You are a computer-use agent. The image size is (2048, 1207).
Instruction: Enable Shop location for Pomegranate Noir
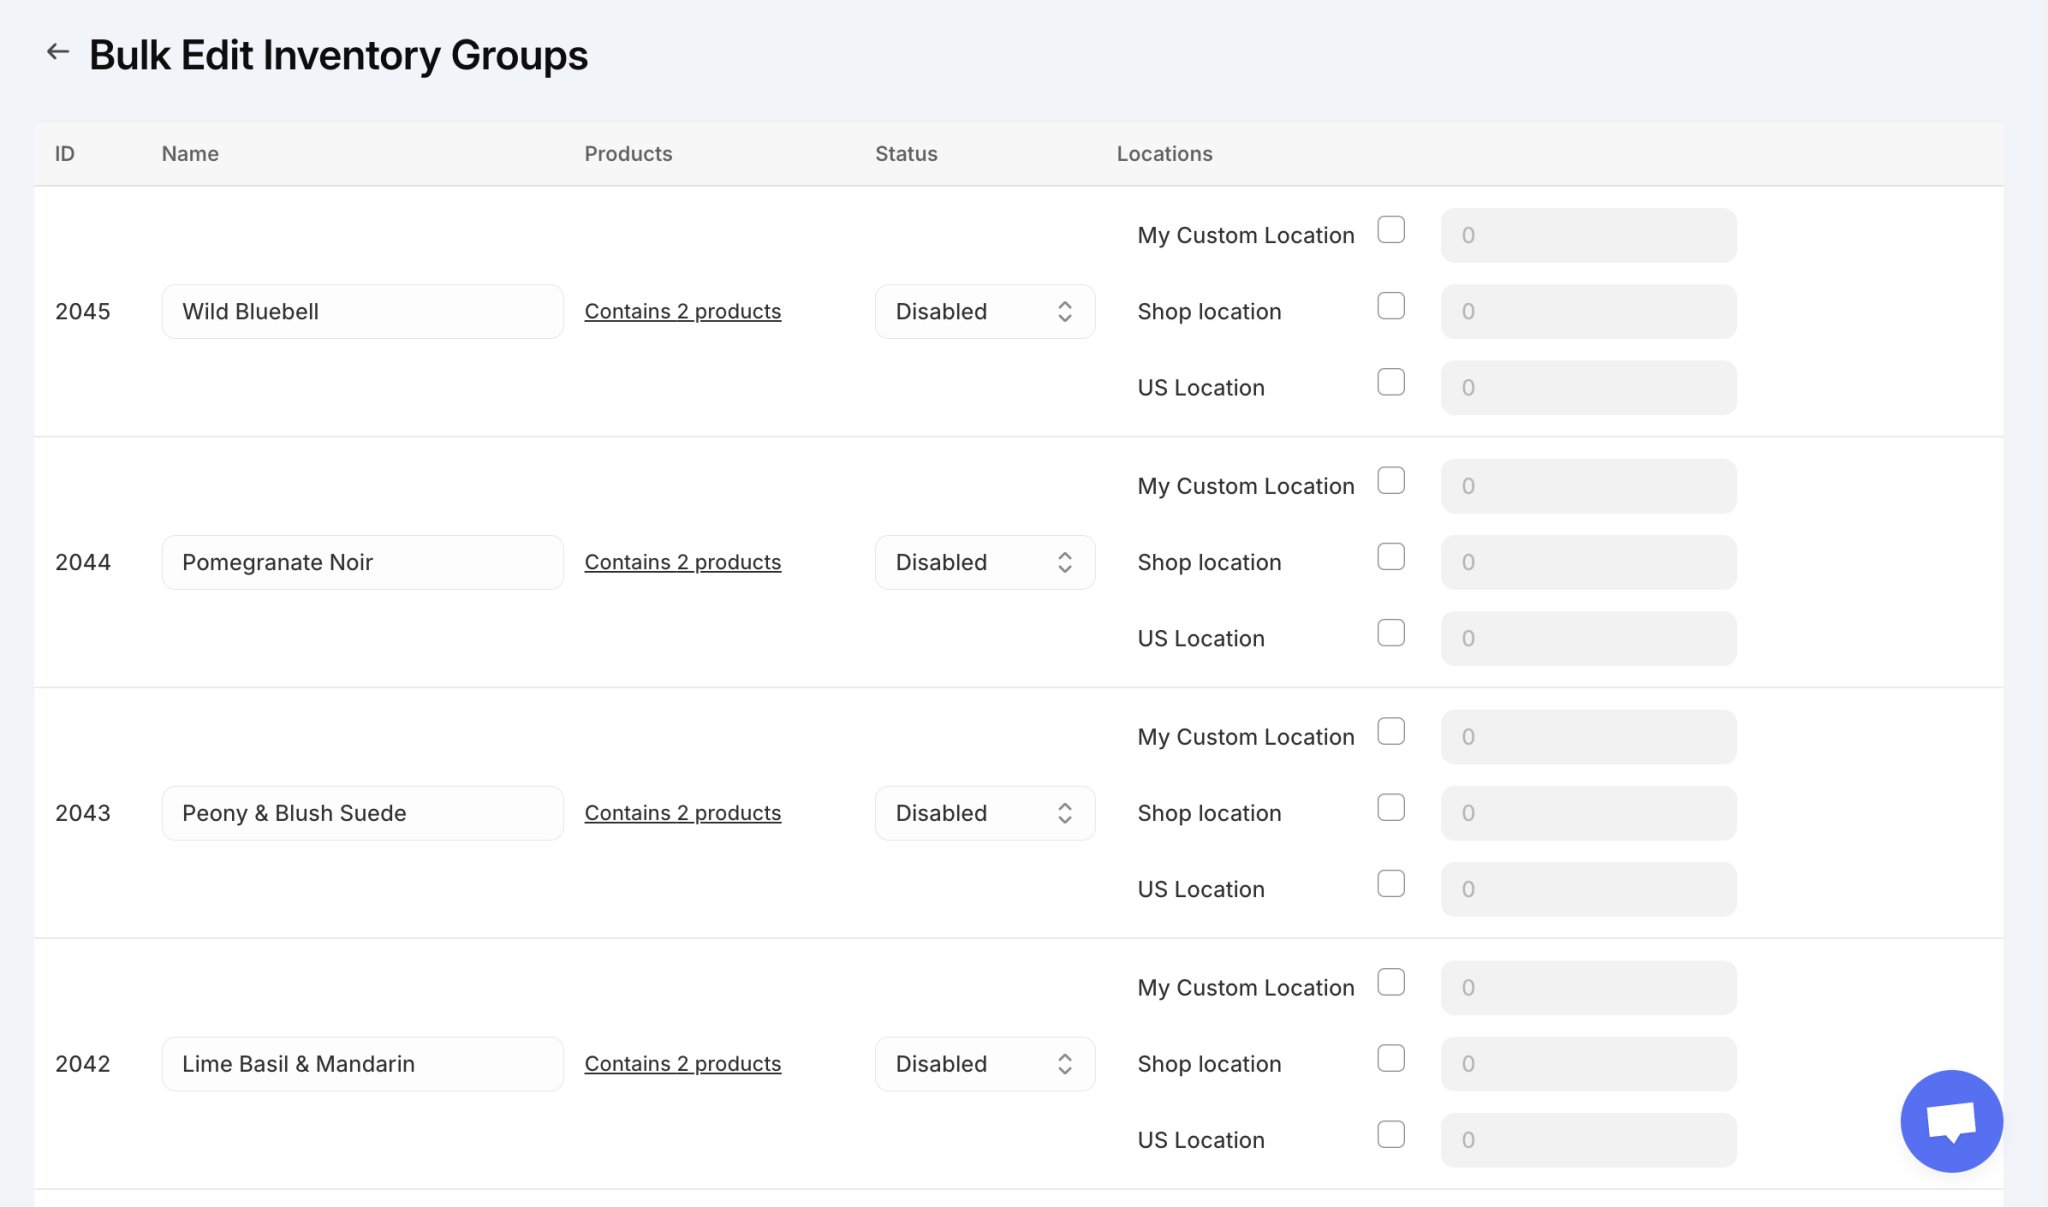(x=1391, y=557)
